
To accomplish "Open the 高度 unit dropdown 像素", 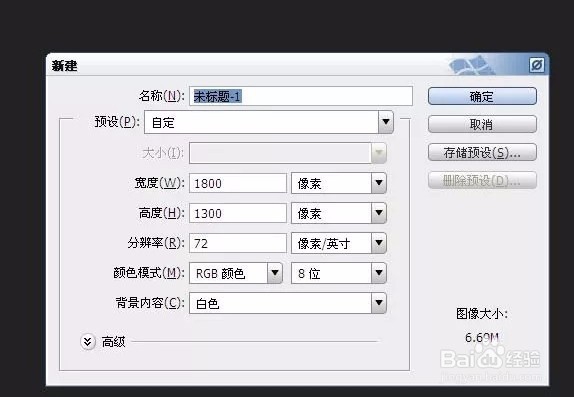I will coord(339,213).
